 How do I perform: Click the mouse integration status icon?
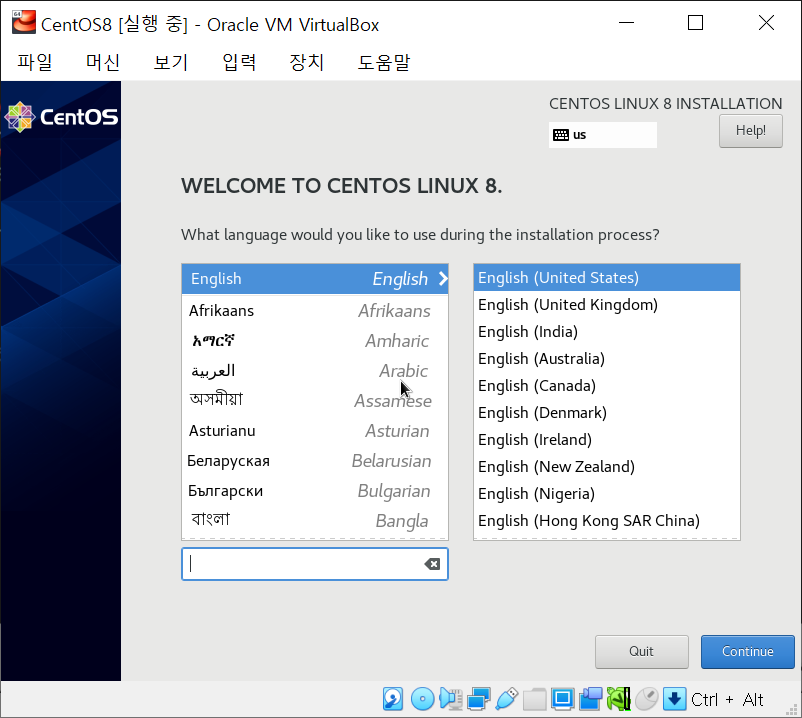point(647,699)
